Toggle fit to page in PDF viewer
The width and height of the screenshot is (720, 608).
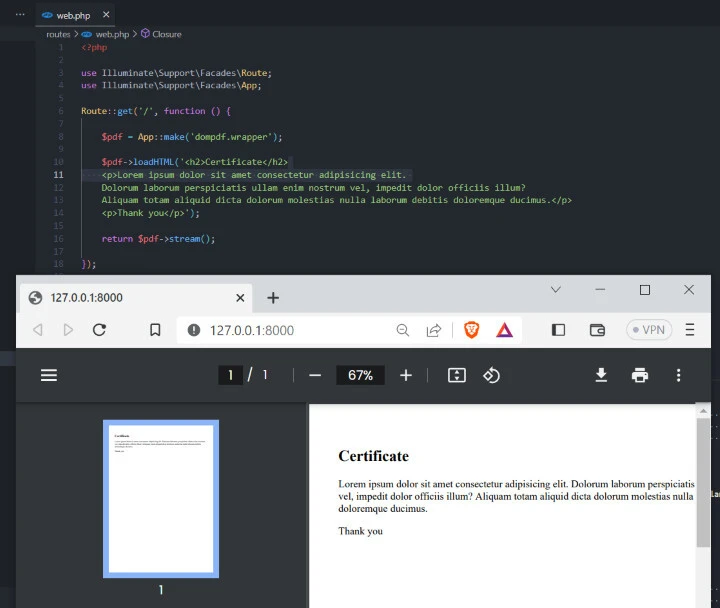pos(456,375)
